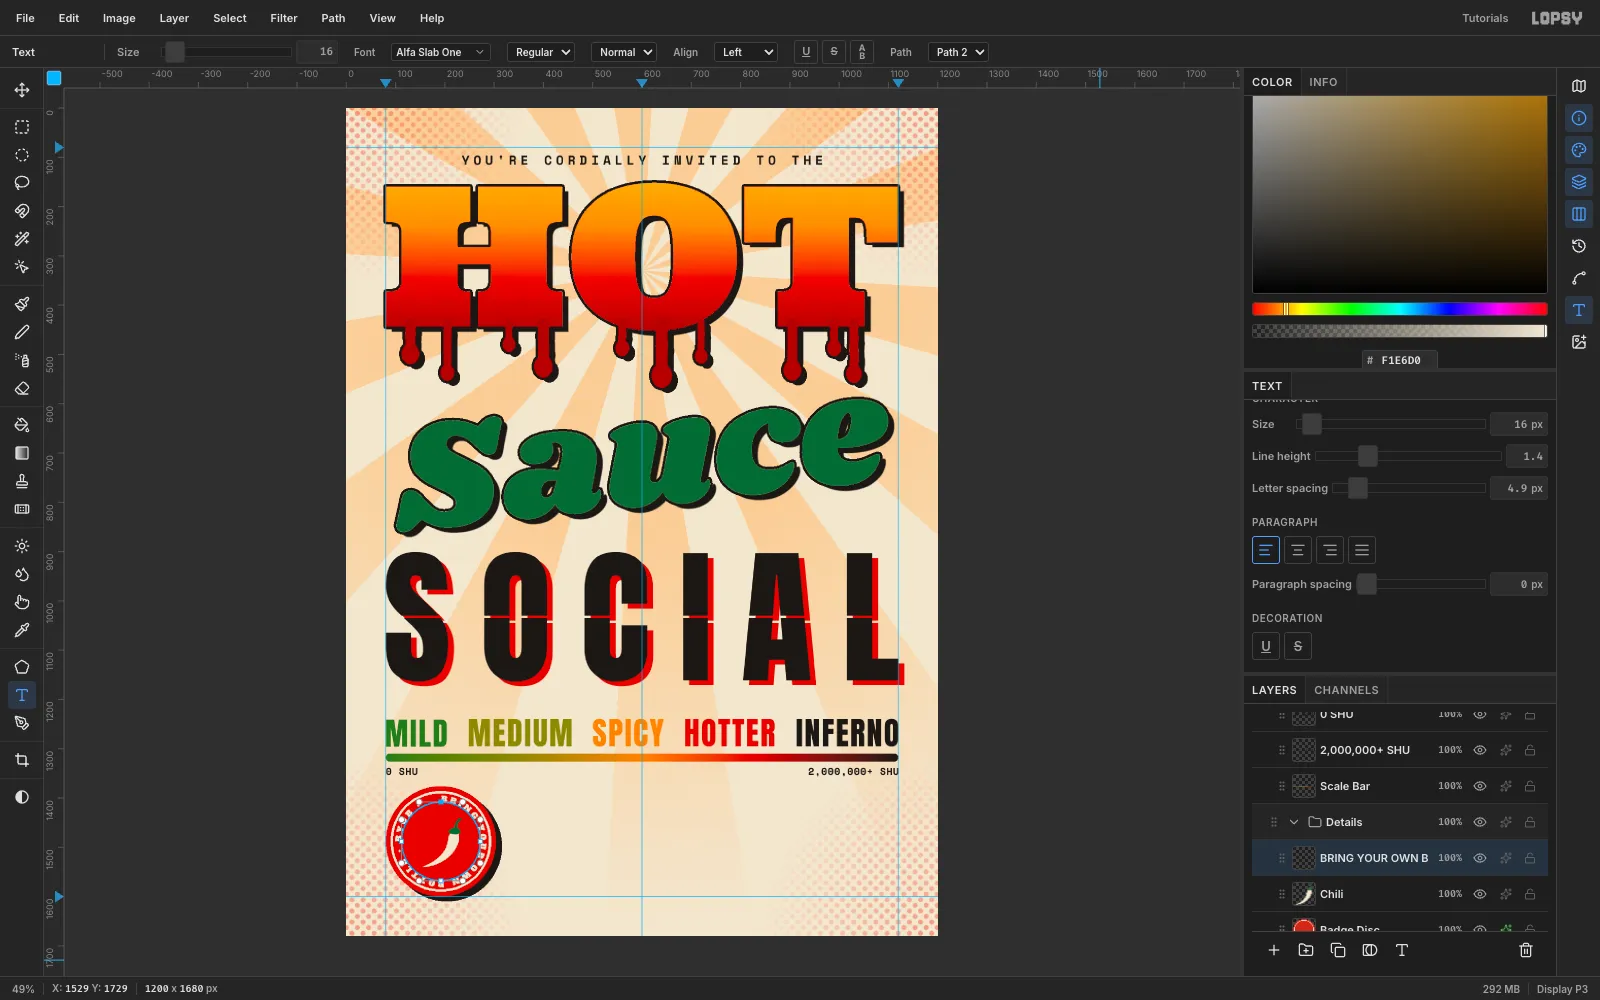Create a new layer group folder
This screenshot has width=1600, height=1000.
coord(1306,950)
